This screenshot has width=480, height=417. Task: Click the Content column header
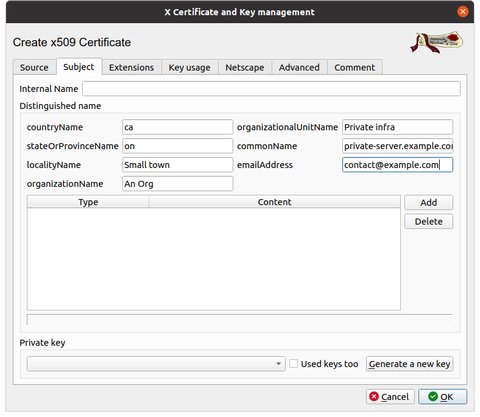click(x=274, y=202)
